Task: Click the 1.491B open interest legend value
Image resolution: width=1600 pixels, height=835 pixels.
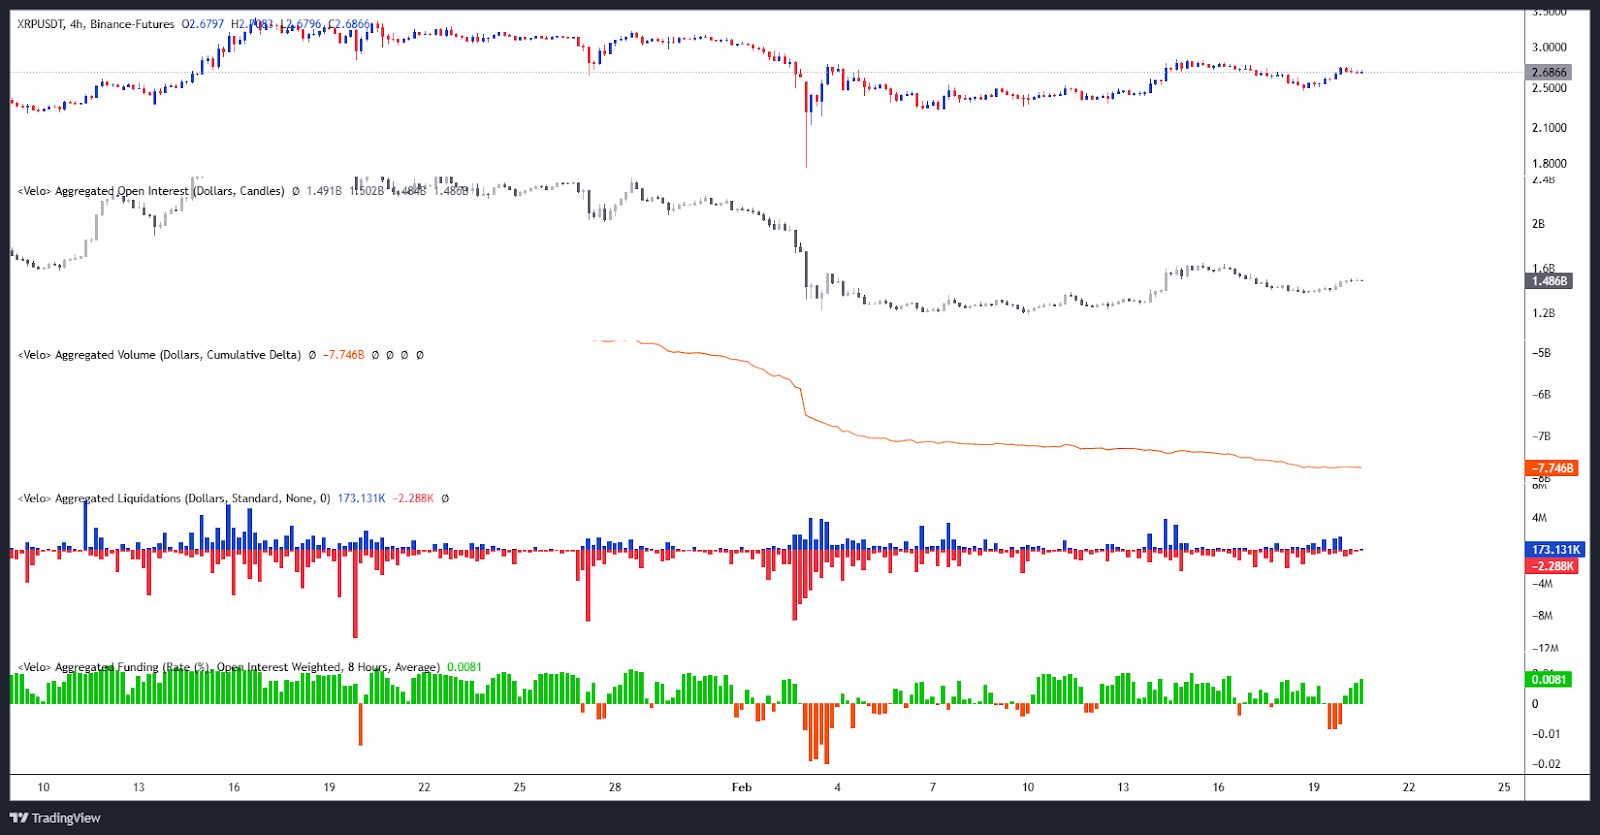Action: pos(324,191)
